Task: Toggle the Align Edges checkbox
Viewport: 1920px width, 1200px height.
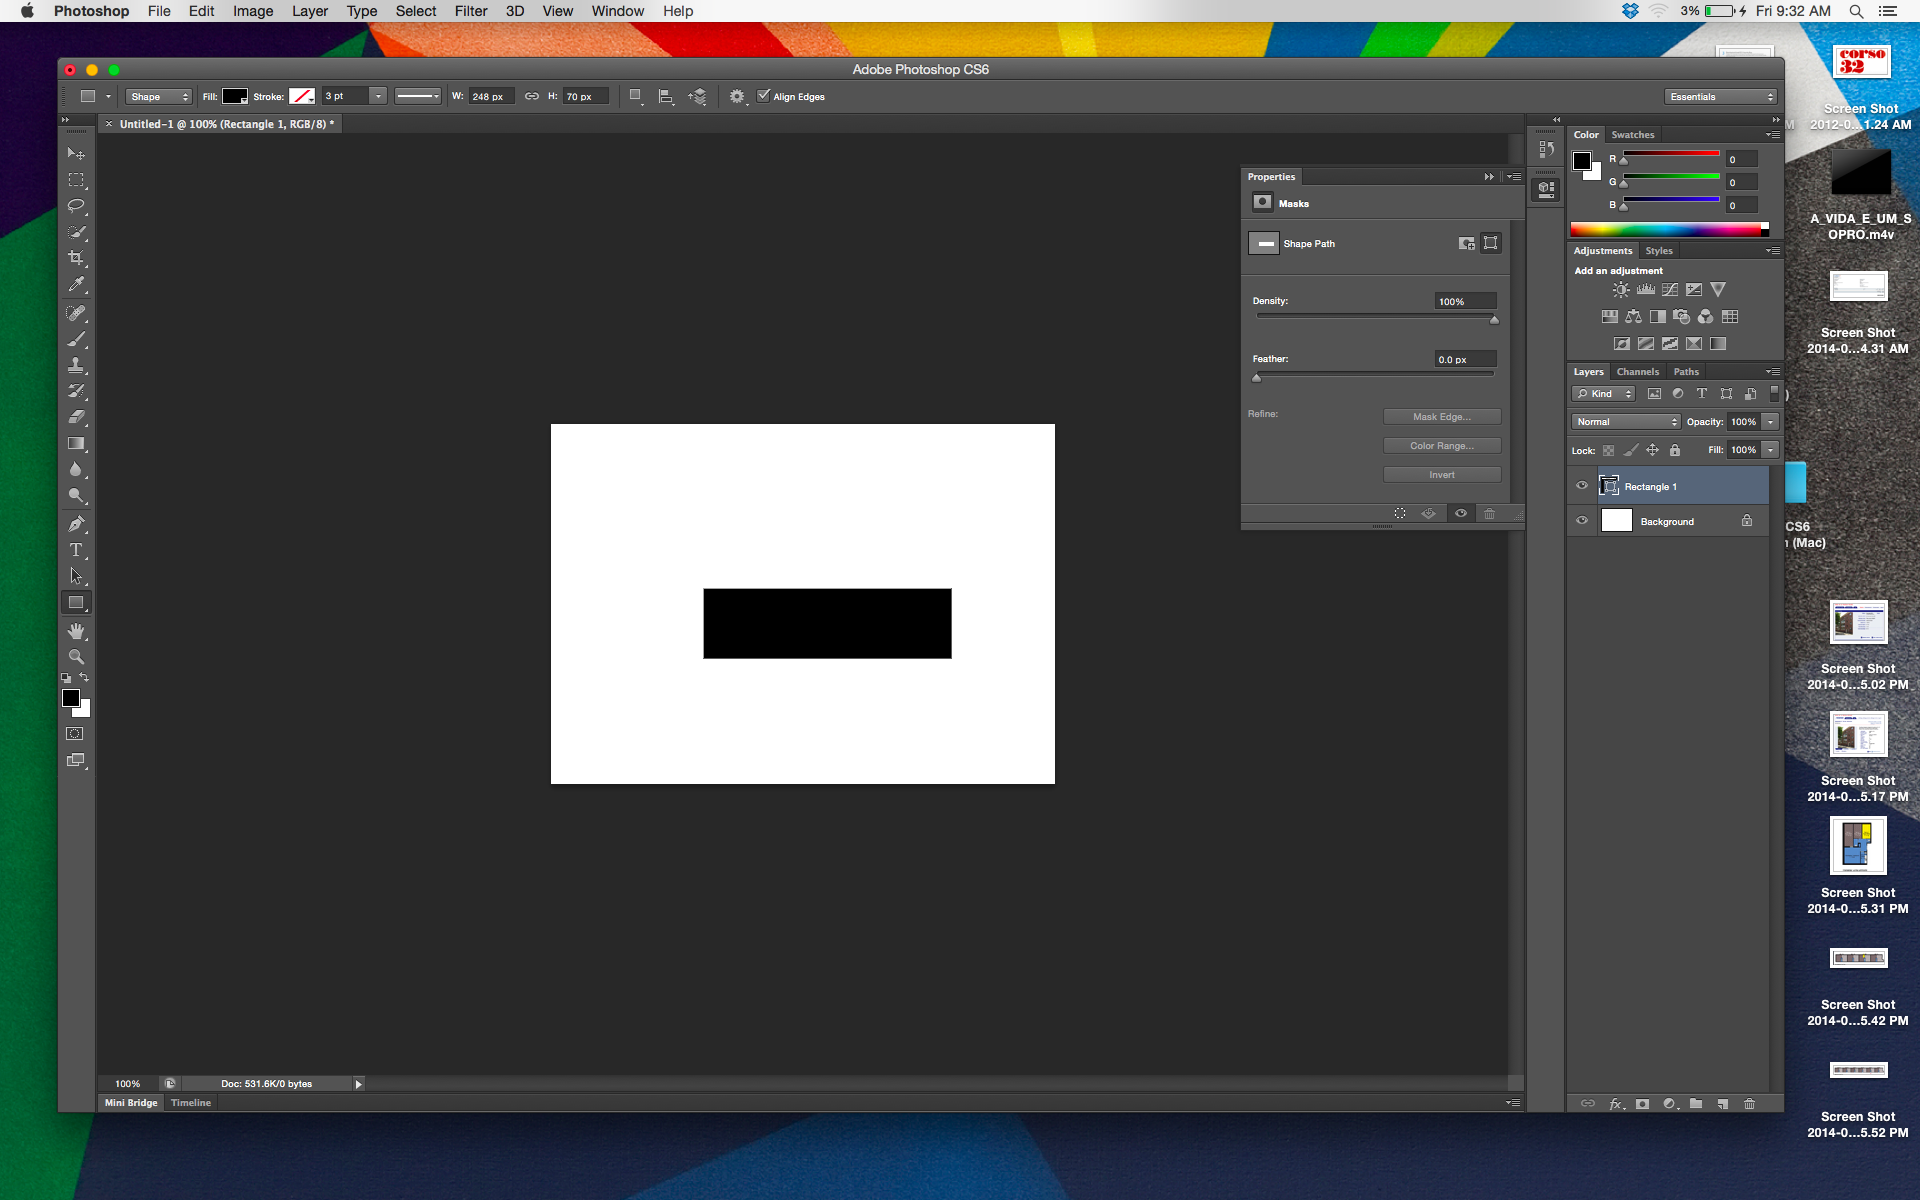Action: [763, 96]
